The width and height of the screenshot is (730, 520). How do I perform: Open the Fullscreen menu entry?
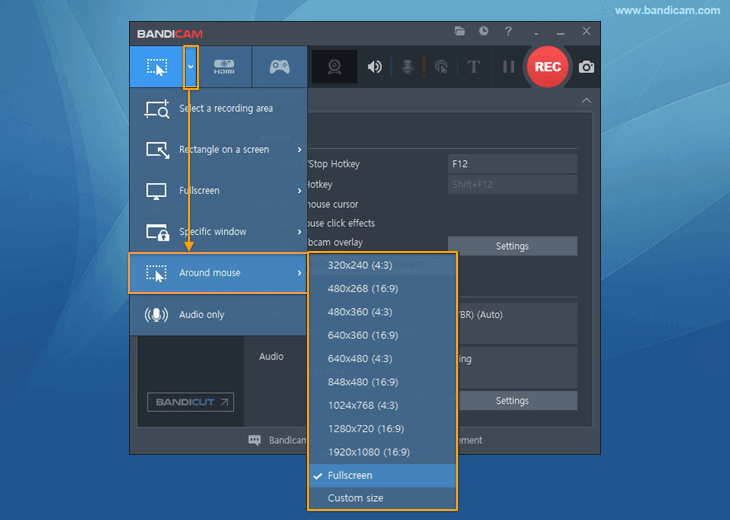218,190
